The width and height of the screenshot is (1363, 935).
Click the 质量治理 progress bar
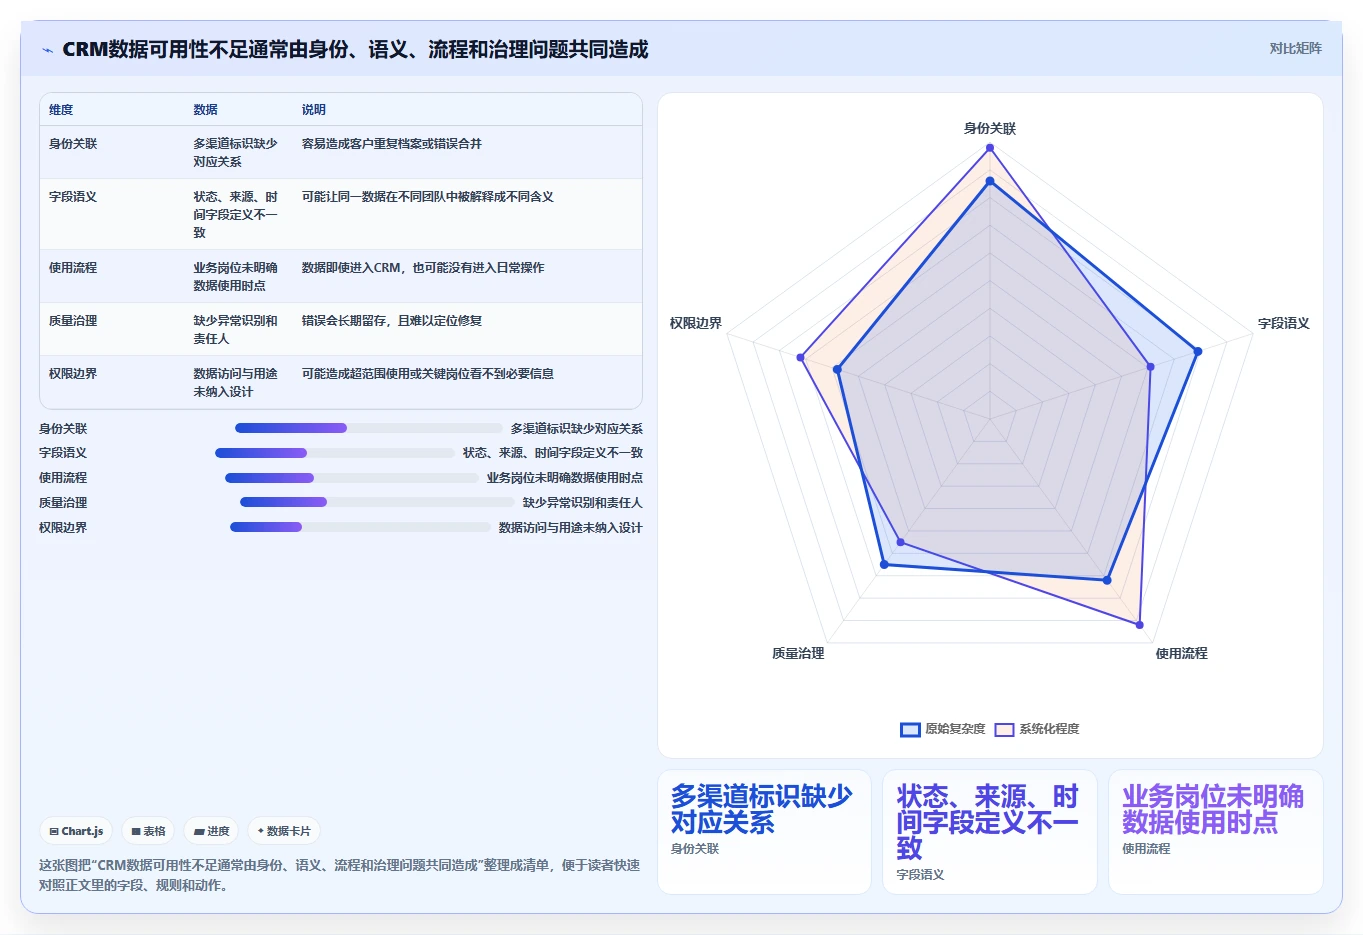point(377,502)
